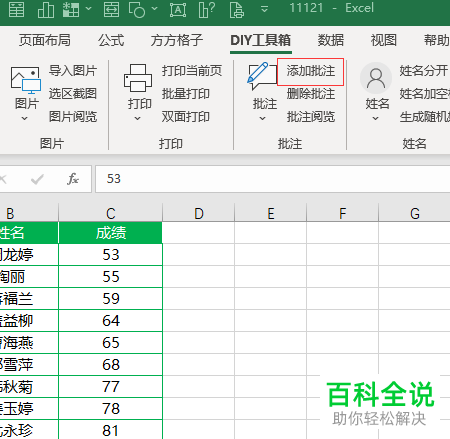Image resolution: width=450 pixels, height=439 pixels.
Task: Open Customize Quick Access Toolbar dropdown
Action: tap(264, 9)
